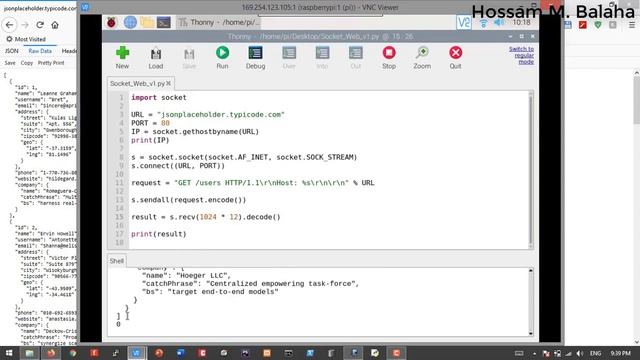This screenshot has height=360, width=640.
Task: Open the terminal icon on Pi panel
Action: pyautogui.click(x=164, y=22)
